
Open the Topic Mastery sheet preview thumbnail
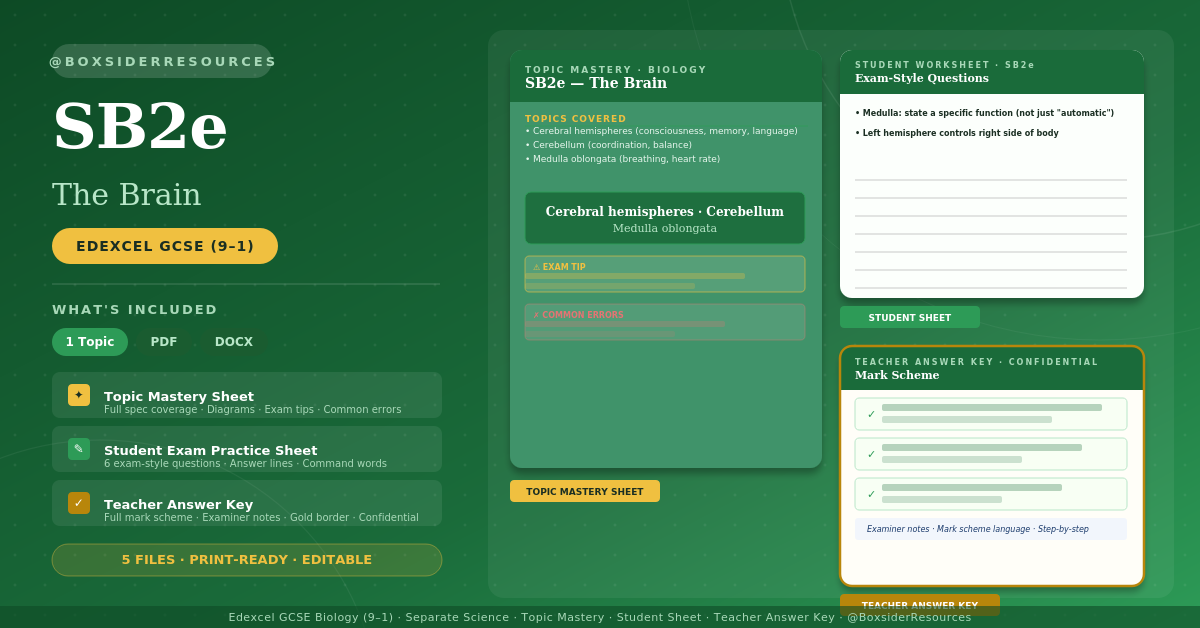666,259
